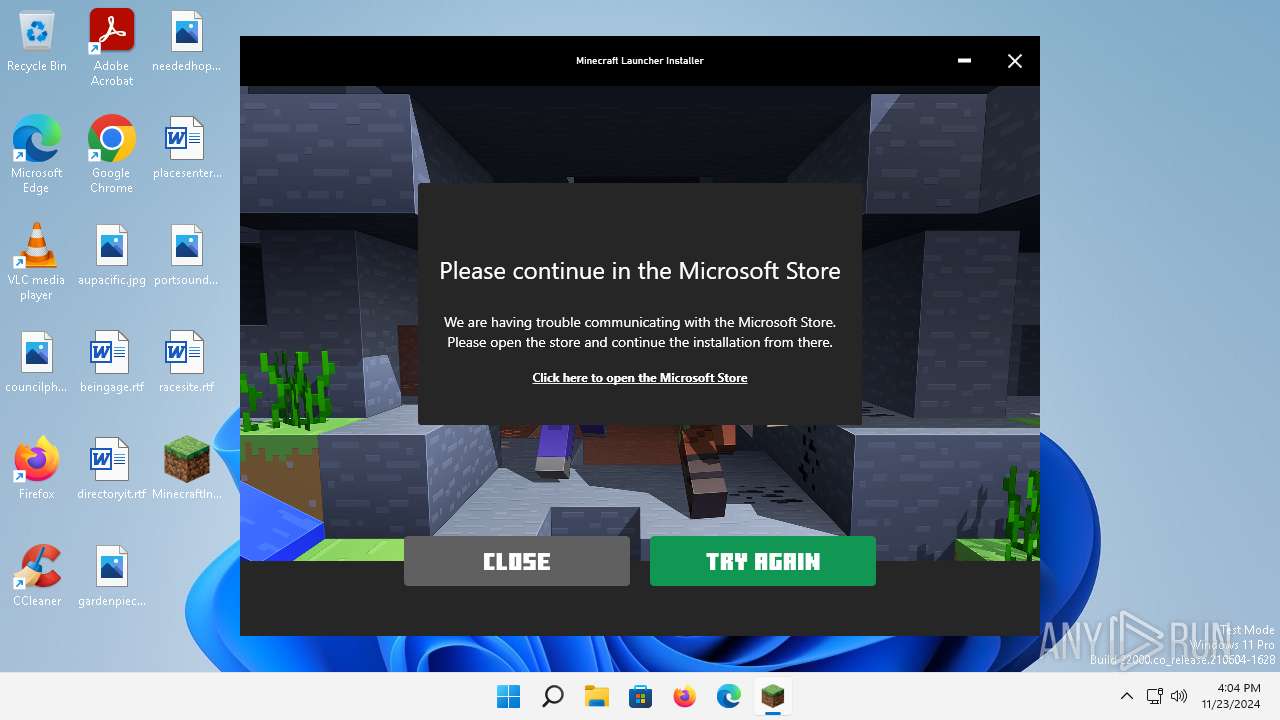Image resolution: width=1280 pixels, height=720 pixels.
Task: Open taskbar Search
Action: point(552,696)
